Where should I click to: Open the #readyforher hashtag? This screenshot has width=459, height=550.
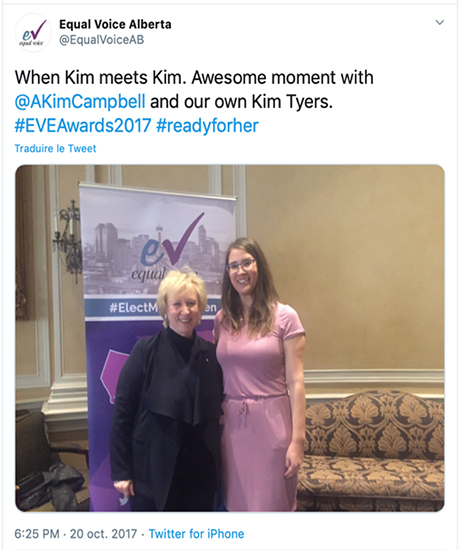[207, 126]
